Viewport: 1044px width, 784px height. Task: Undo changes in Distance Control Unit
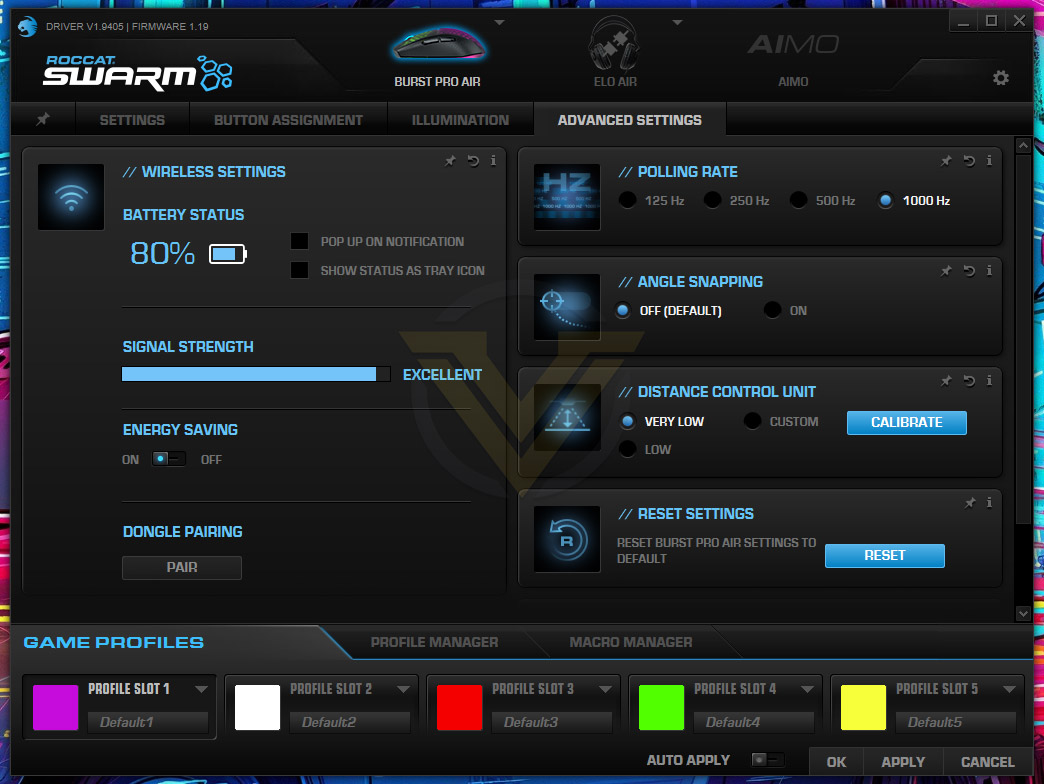pos(969,380)
